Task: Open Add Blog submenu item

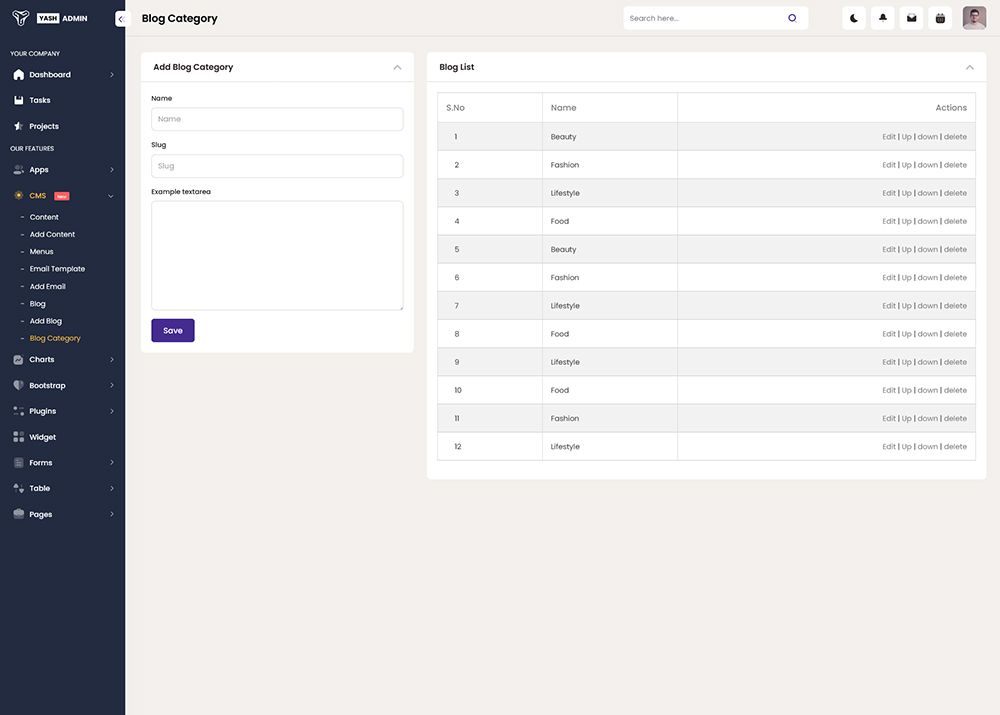Action: (46, 321)
